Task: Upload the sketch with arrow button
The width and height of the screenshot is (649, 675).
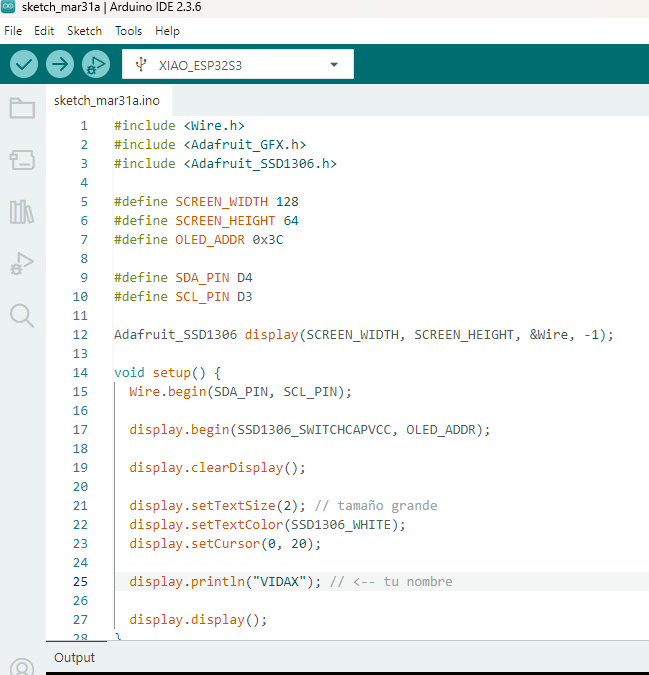Action: point(60,64)
